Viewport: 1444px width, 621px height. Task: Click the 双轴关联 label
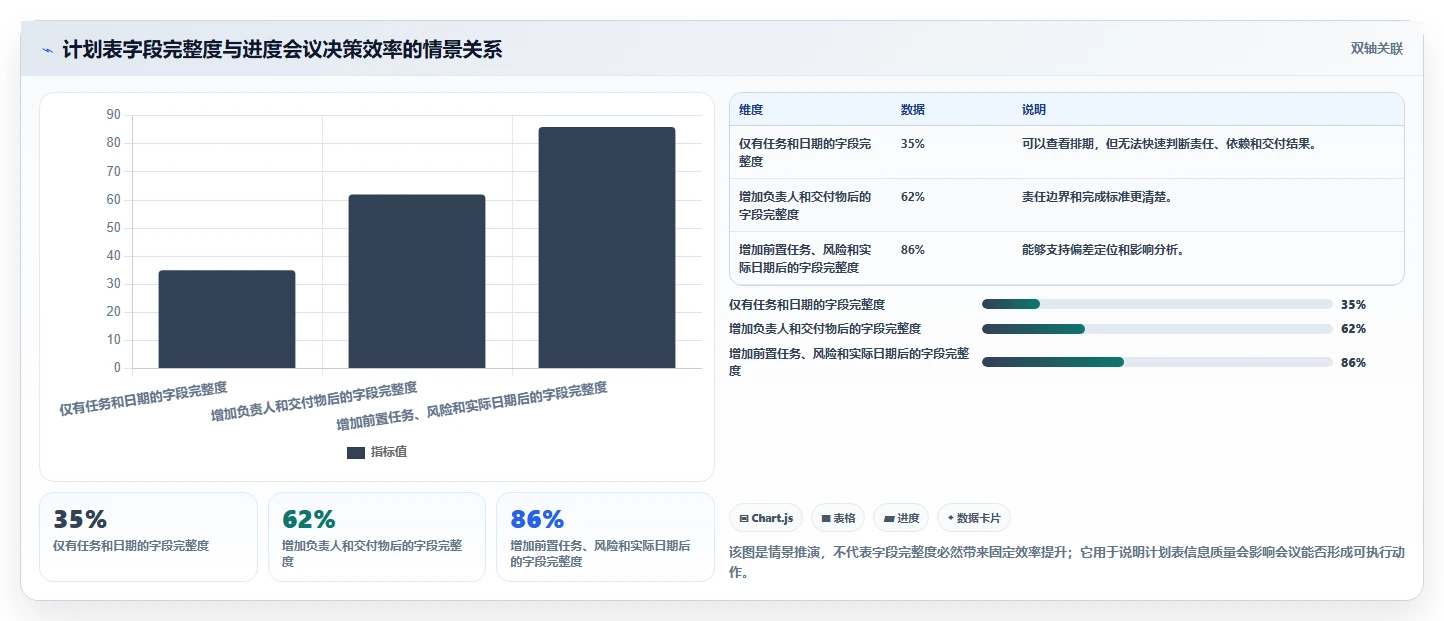click(x=1377, y=49)
